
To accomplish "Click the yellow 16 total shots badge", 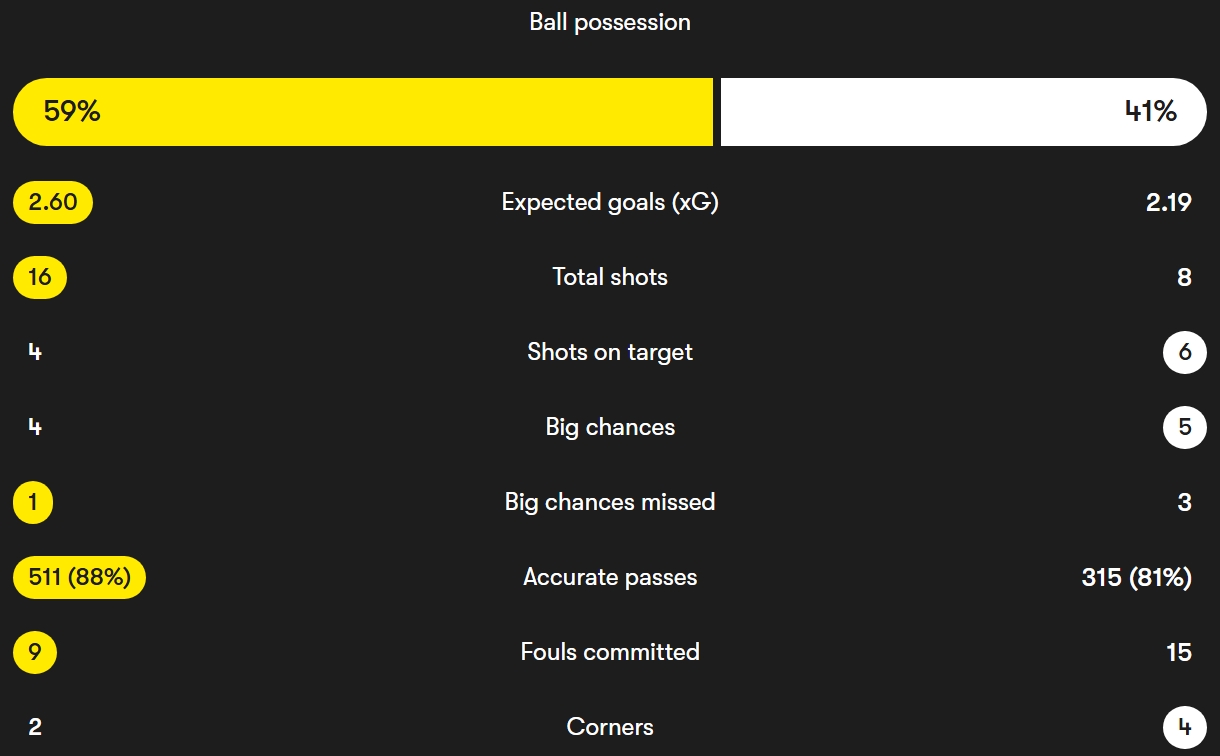I will click(x=40, y=277).
